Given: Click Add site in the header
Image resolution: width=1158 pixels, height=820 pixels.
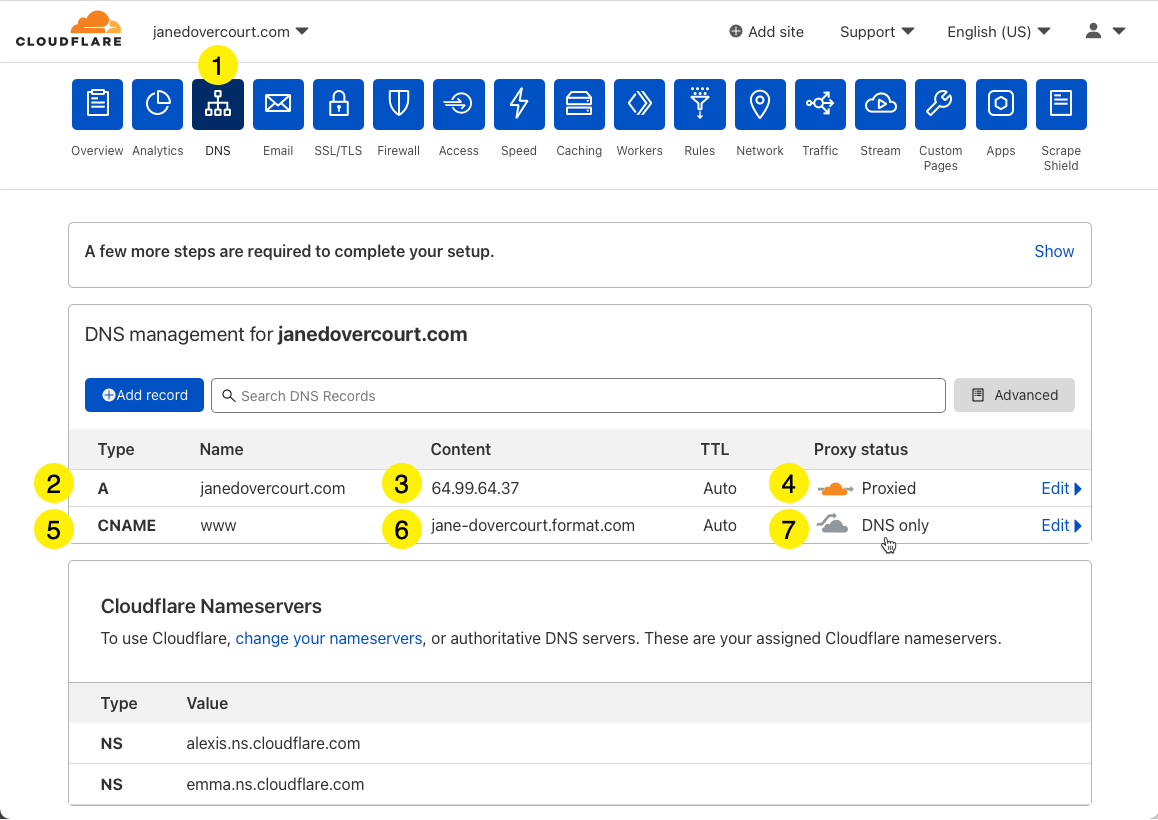Looking at the screenshot, I should tap(767, 32).
